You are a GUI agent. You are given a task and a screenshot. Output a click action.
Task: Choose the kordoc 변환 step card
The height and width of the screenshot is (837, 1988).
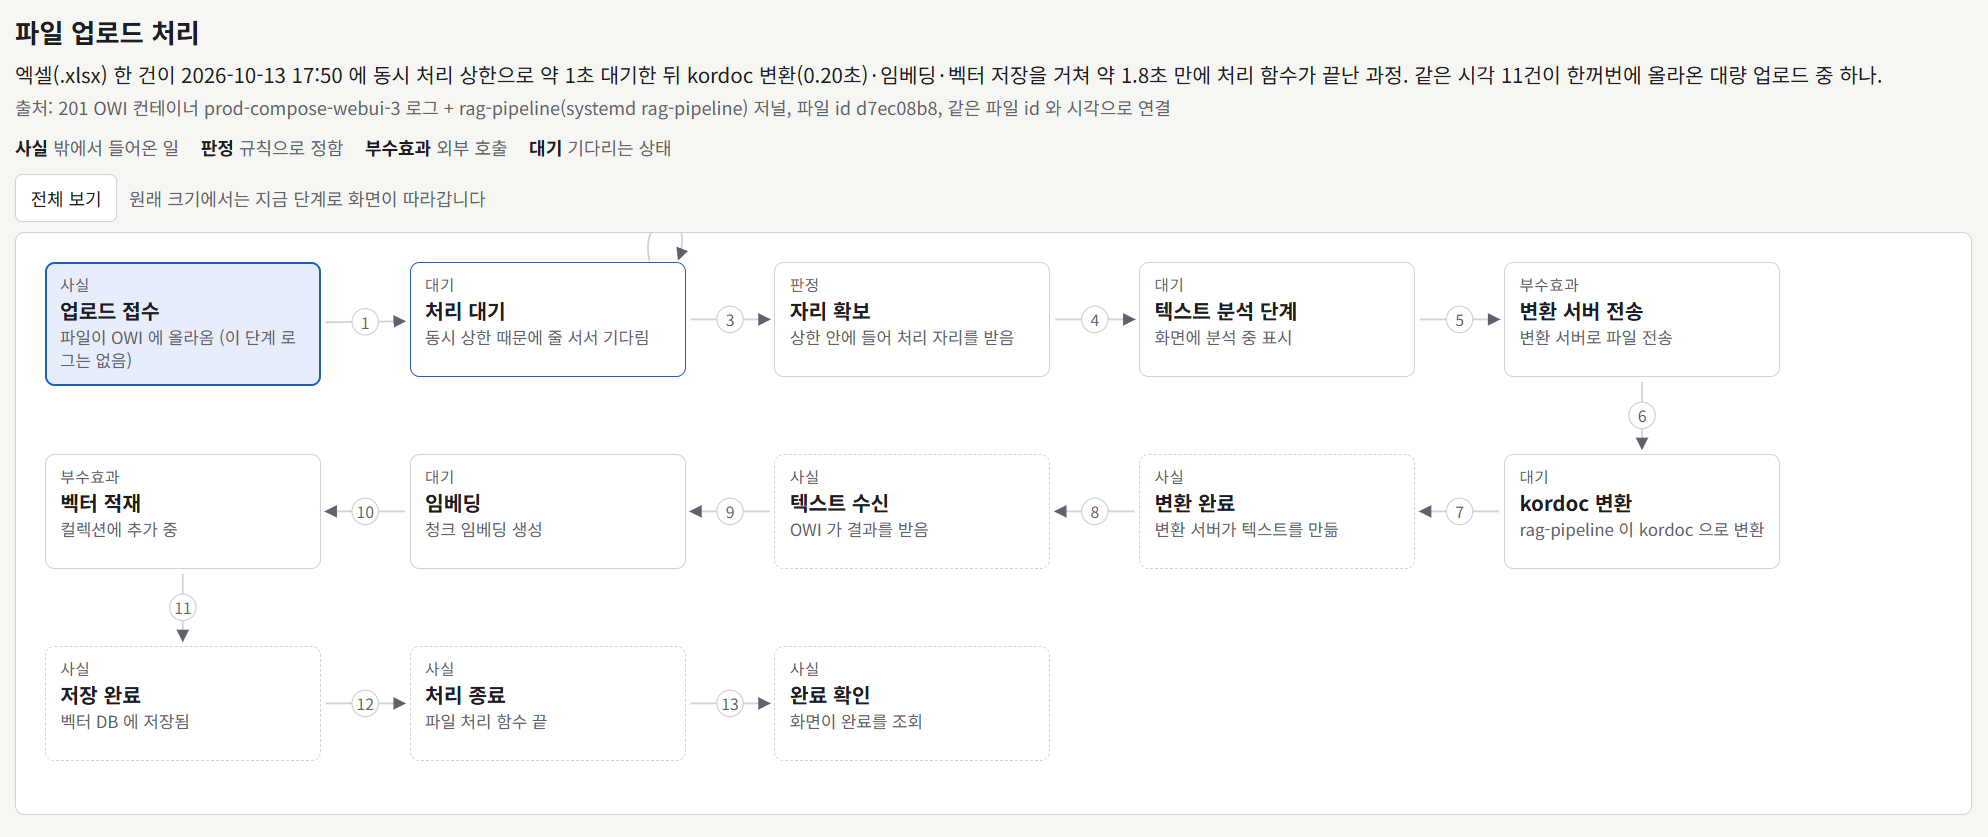[x=1642, y=511]
